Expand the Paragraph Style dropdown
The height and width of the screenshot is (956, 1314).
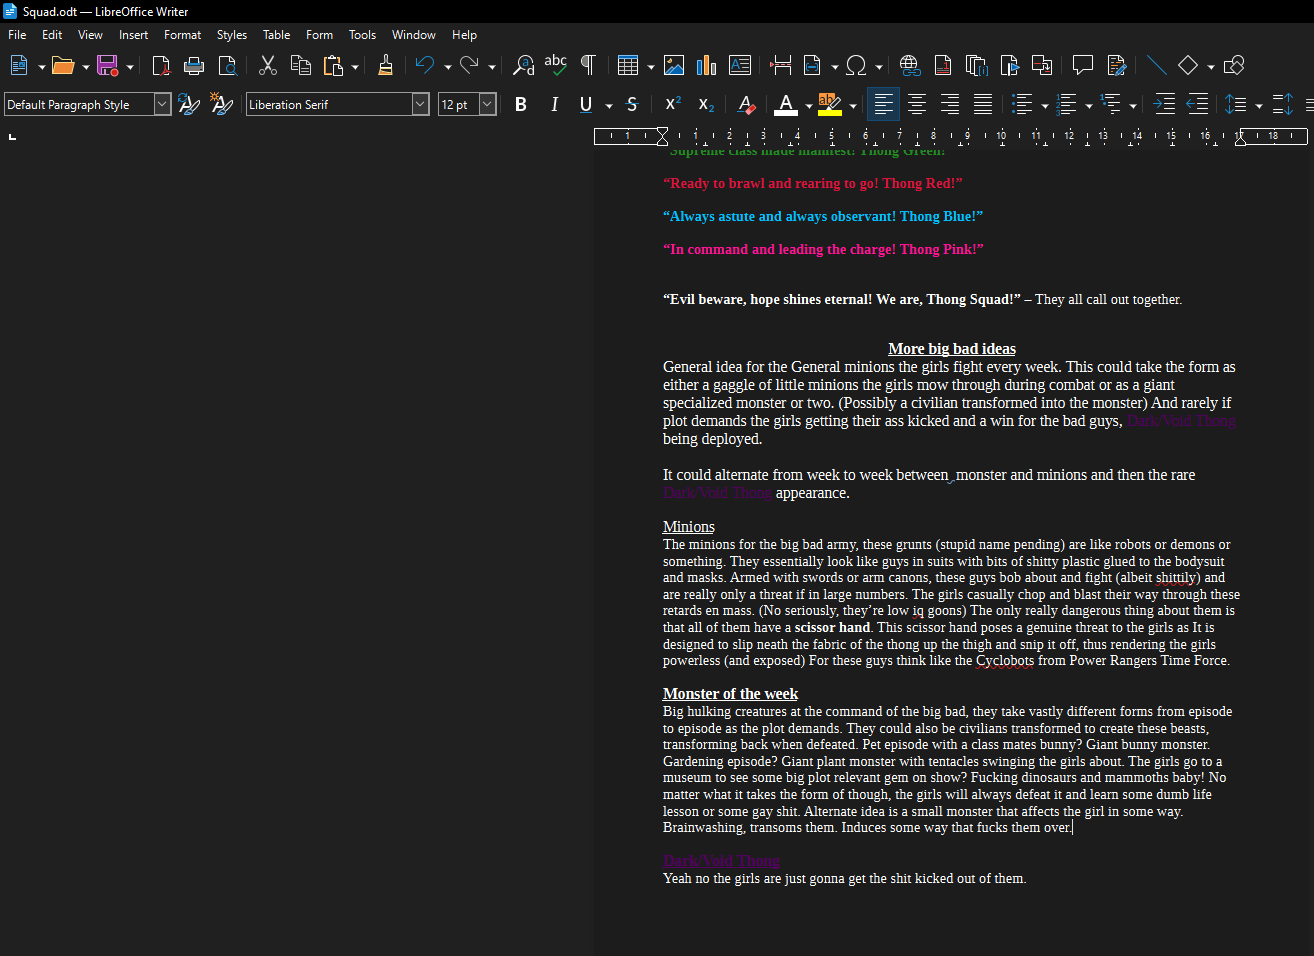[162, 104]
